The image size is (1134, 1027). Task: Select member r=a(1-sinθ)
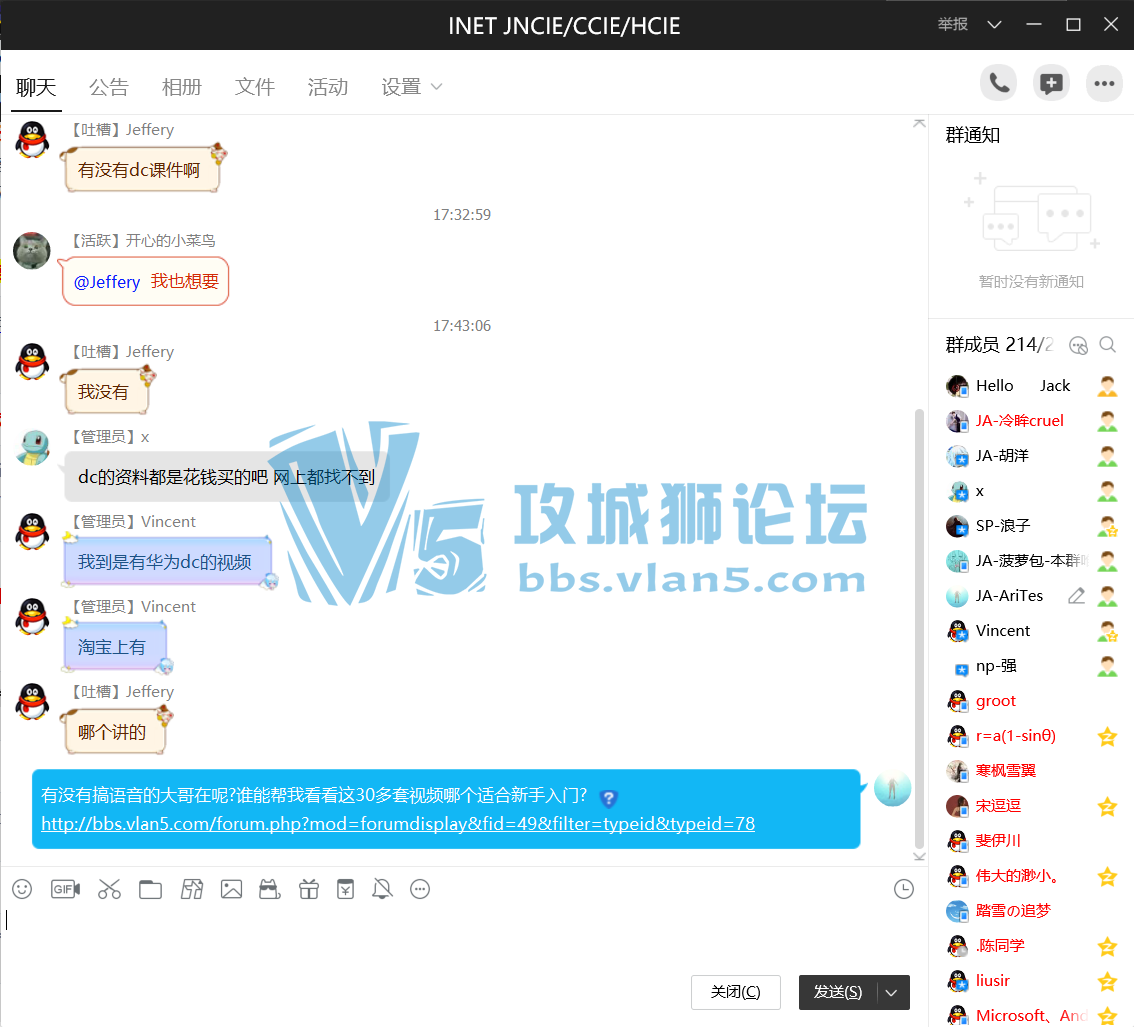[1031, 736]
